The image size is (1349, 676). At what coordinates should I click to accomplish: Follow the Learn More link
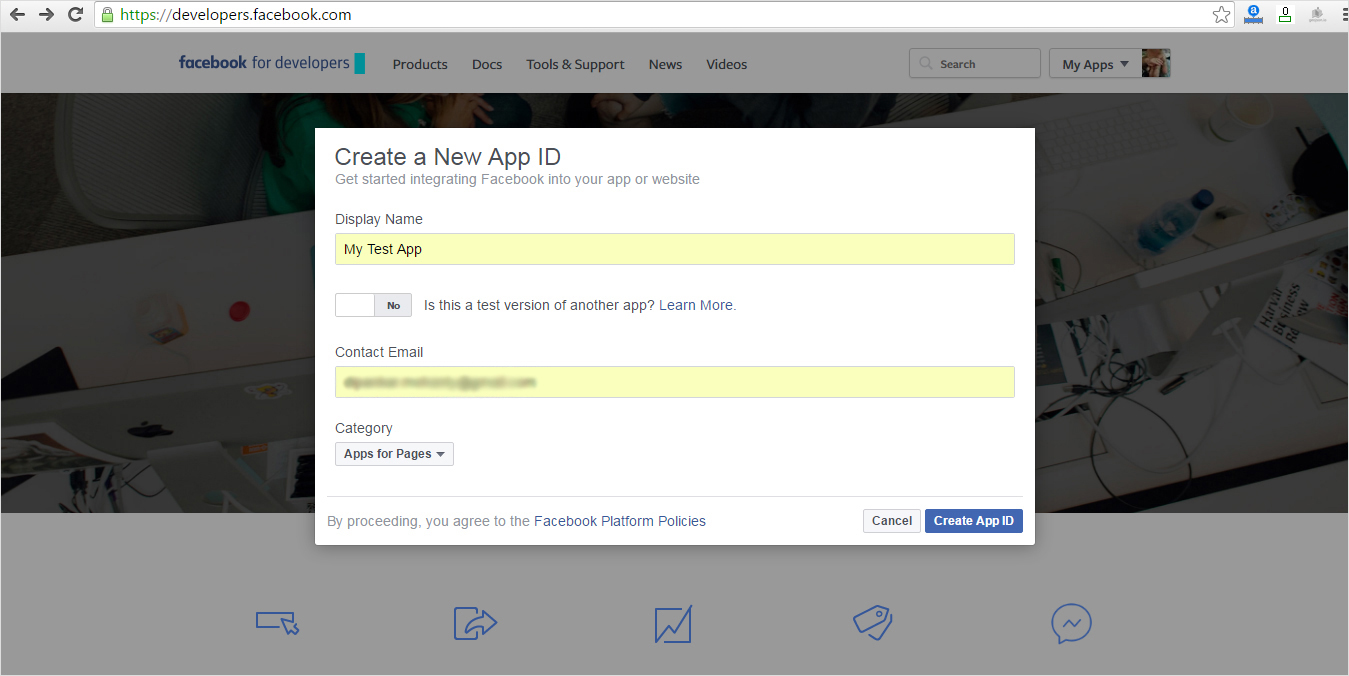pyautogui.click(x=696, y=305)
